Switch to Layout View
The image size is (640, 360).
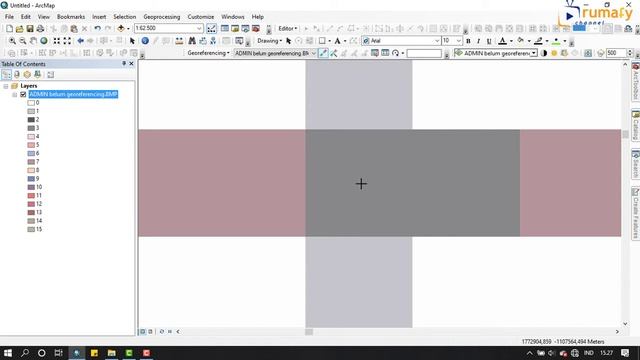(x=150, y=332)
